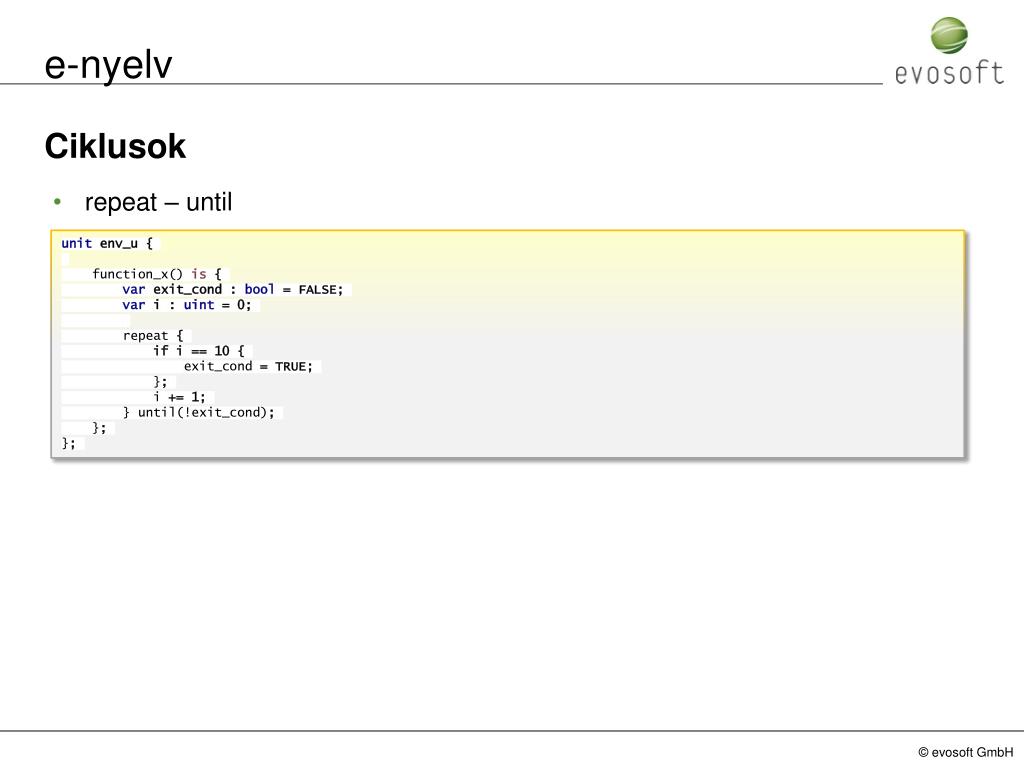Click the var exit_cond declaration line
This screenshot has width=1024, height=768.
pyautogui.click(x=232, y=289)
